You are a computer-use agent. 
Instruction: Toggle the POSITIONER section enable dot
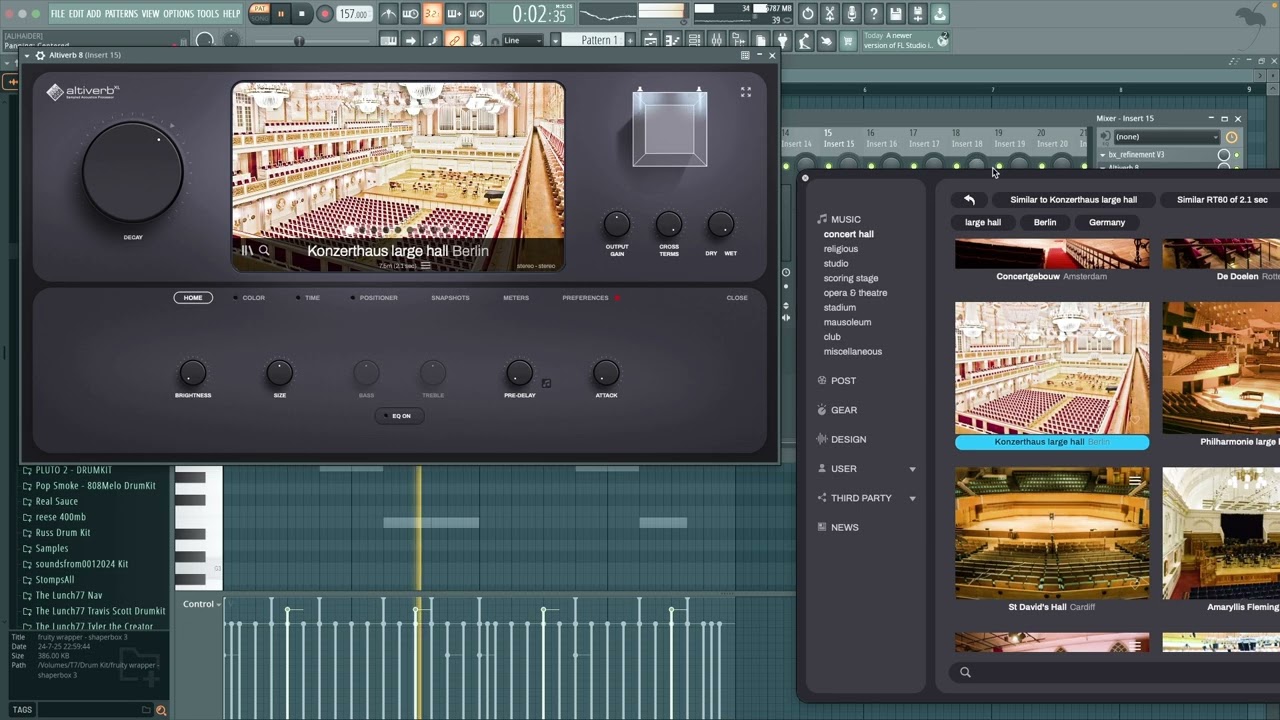point(351,298)
